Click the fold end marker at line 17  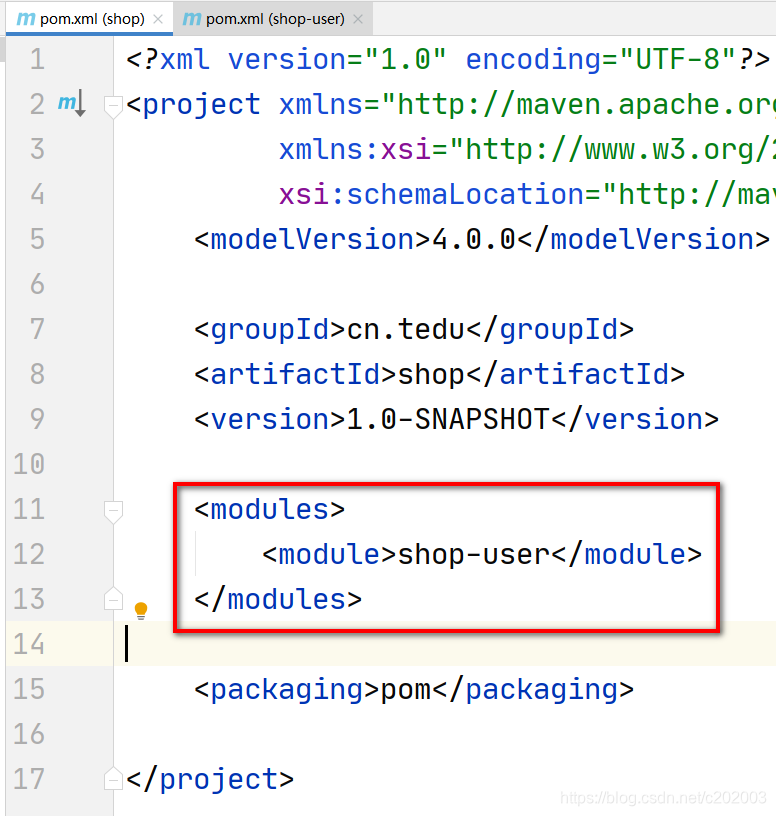pos(113,779)
